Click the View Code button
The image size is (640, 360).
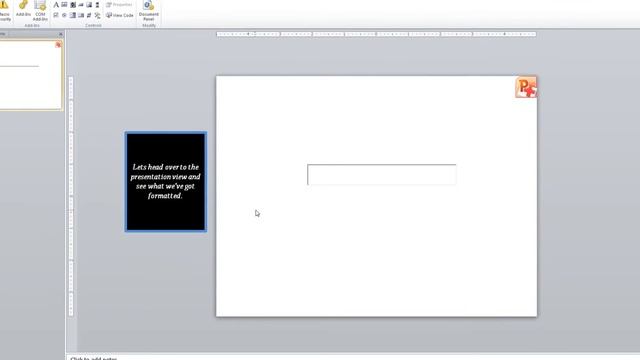pyautogui.click(x=119, y=15)
